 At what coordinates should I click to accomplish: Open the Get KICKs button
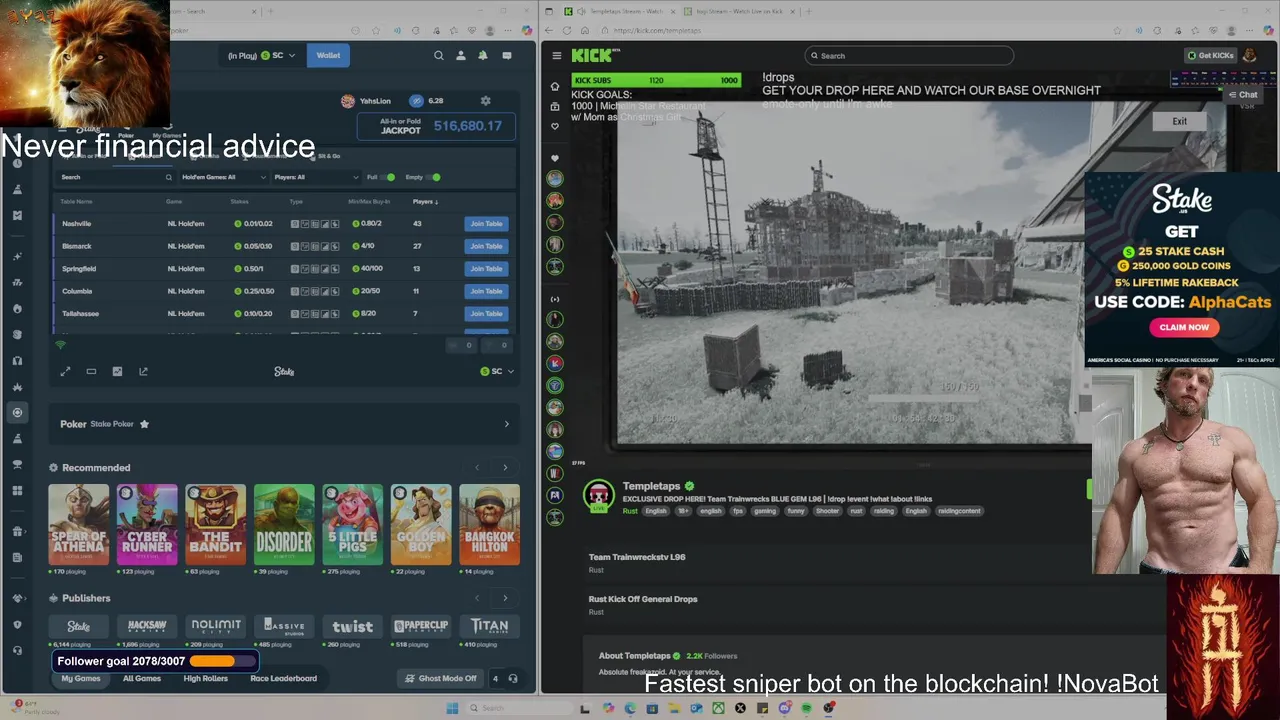coord(1211,56)
